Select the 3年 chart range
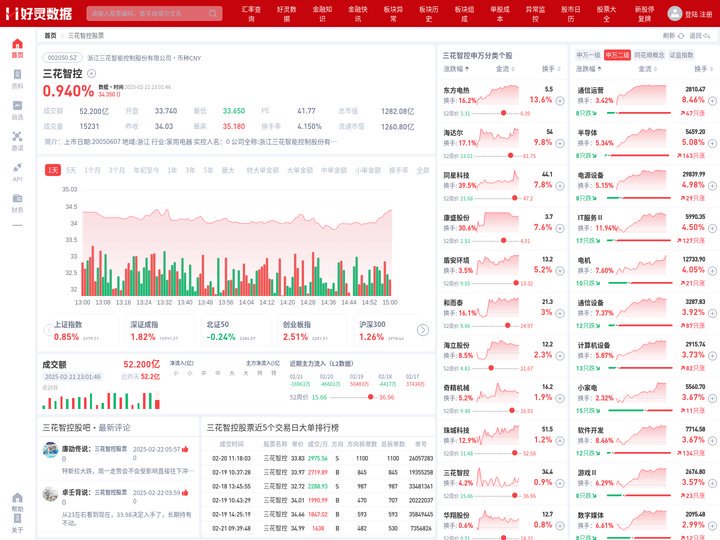The height and width of the screenshot is (540, 720). click(x=190, y=170)
